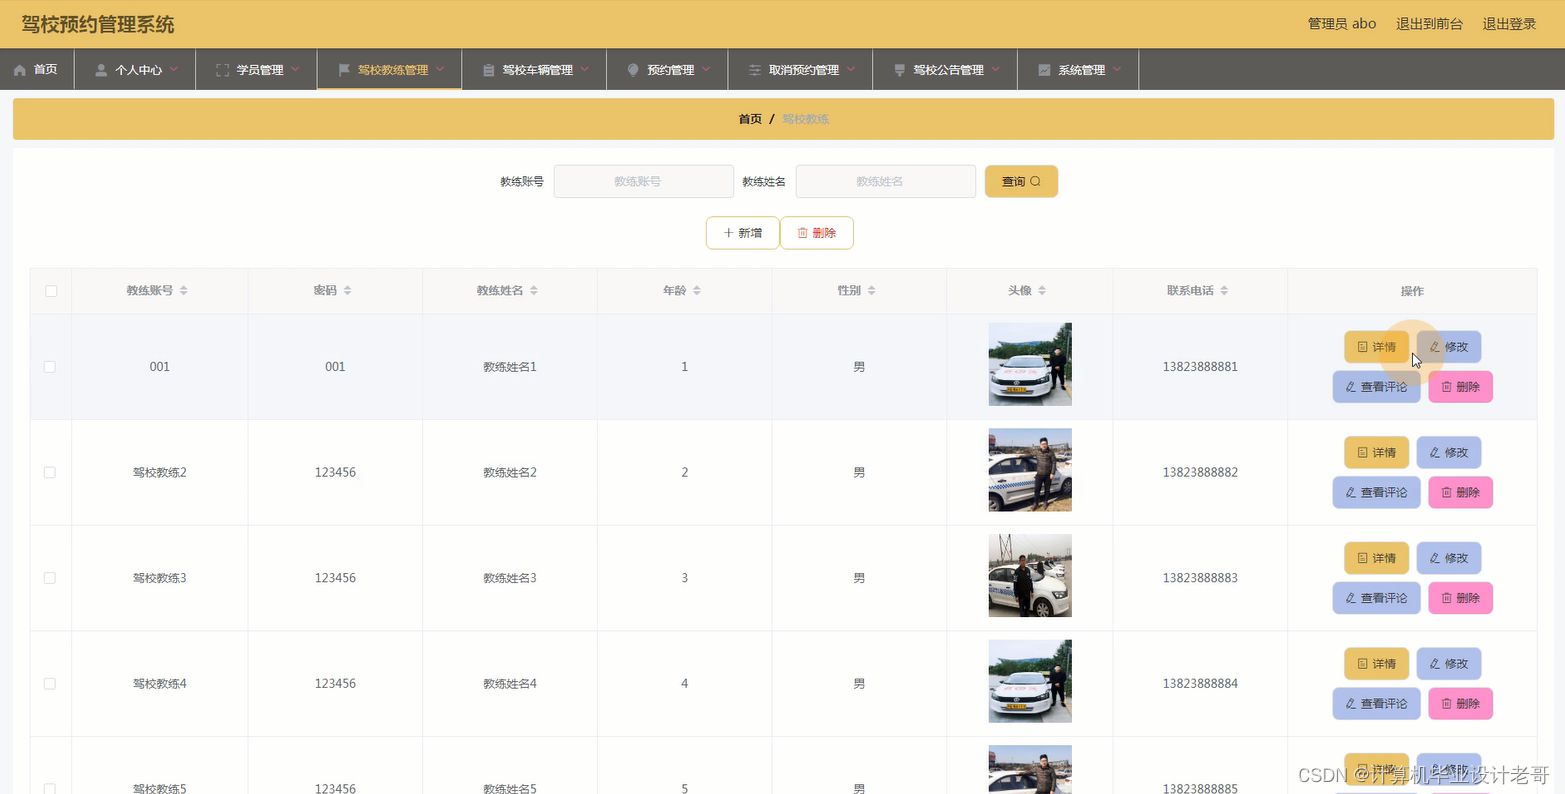
Task: Expand the 驾校车辆管理 dropdown arrow
Action: [x=584, y=69]
